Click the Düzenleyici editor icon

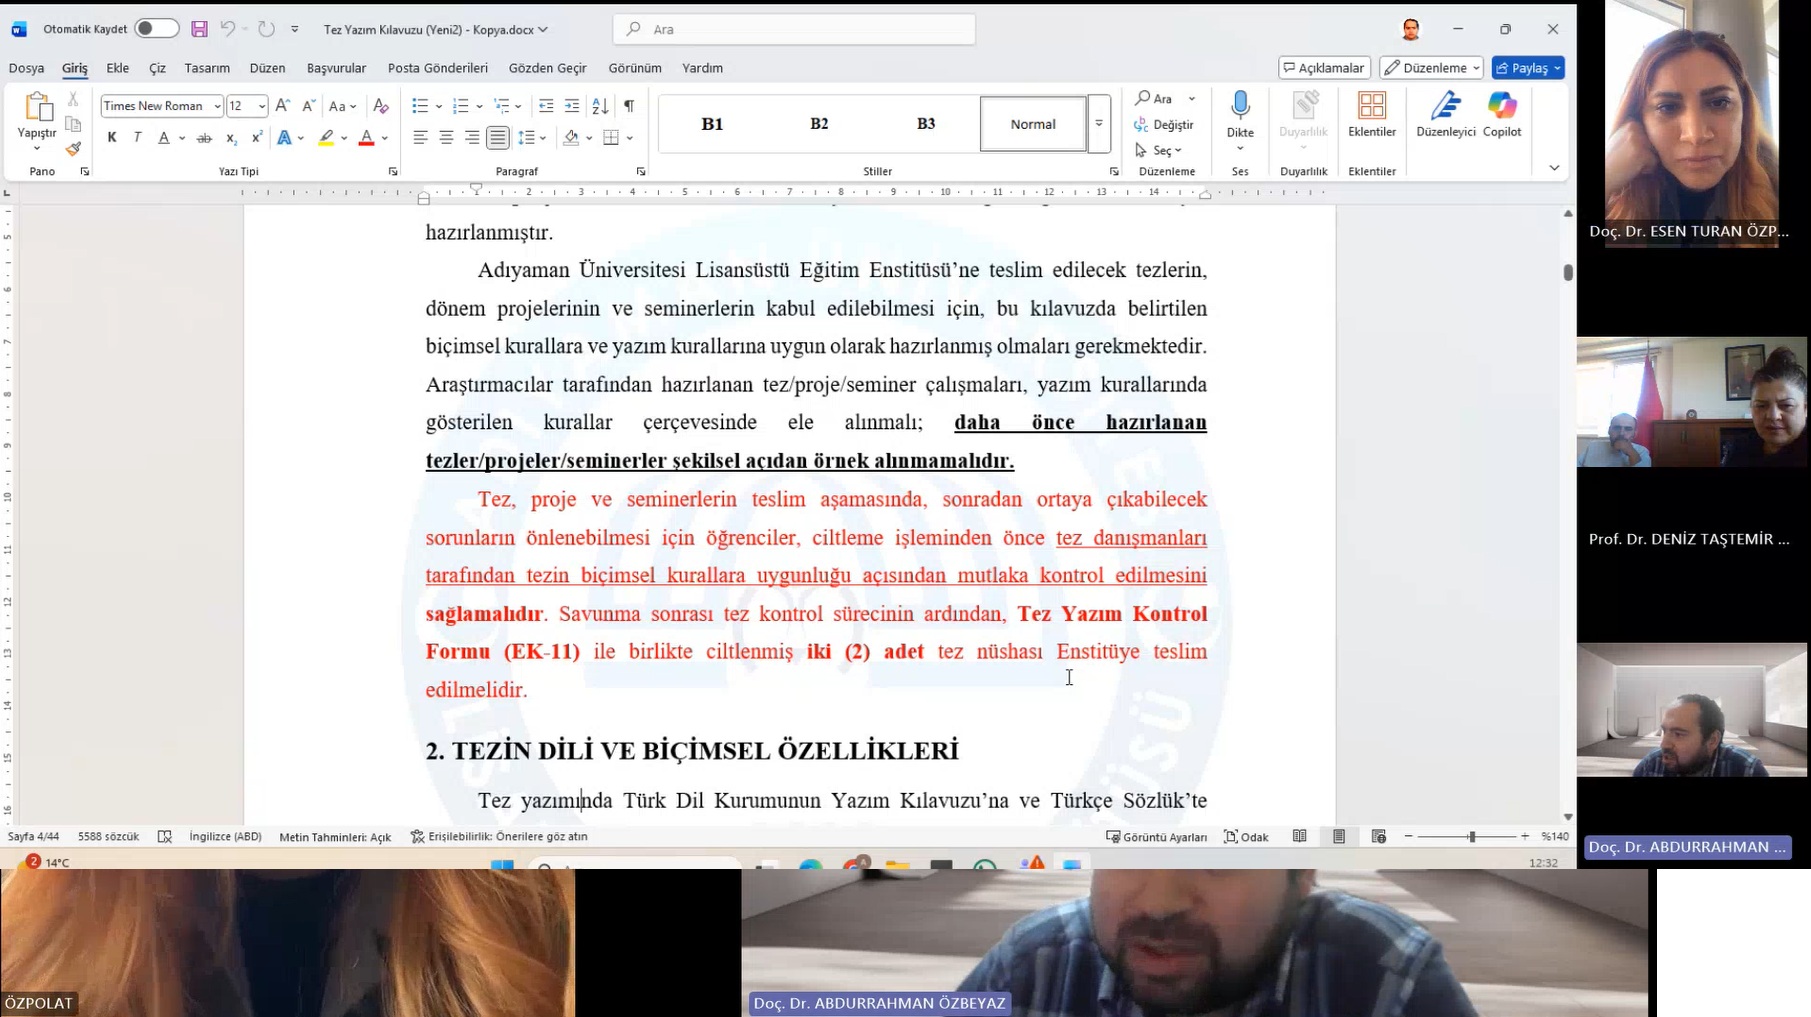tap(1445, 106)
